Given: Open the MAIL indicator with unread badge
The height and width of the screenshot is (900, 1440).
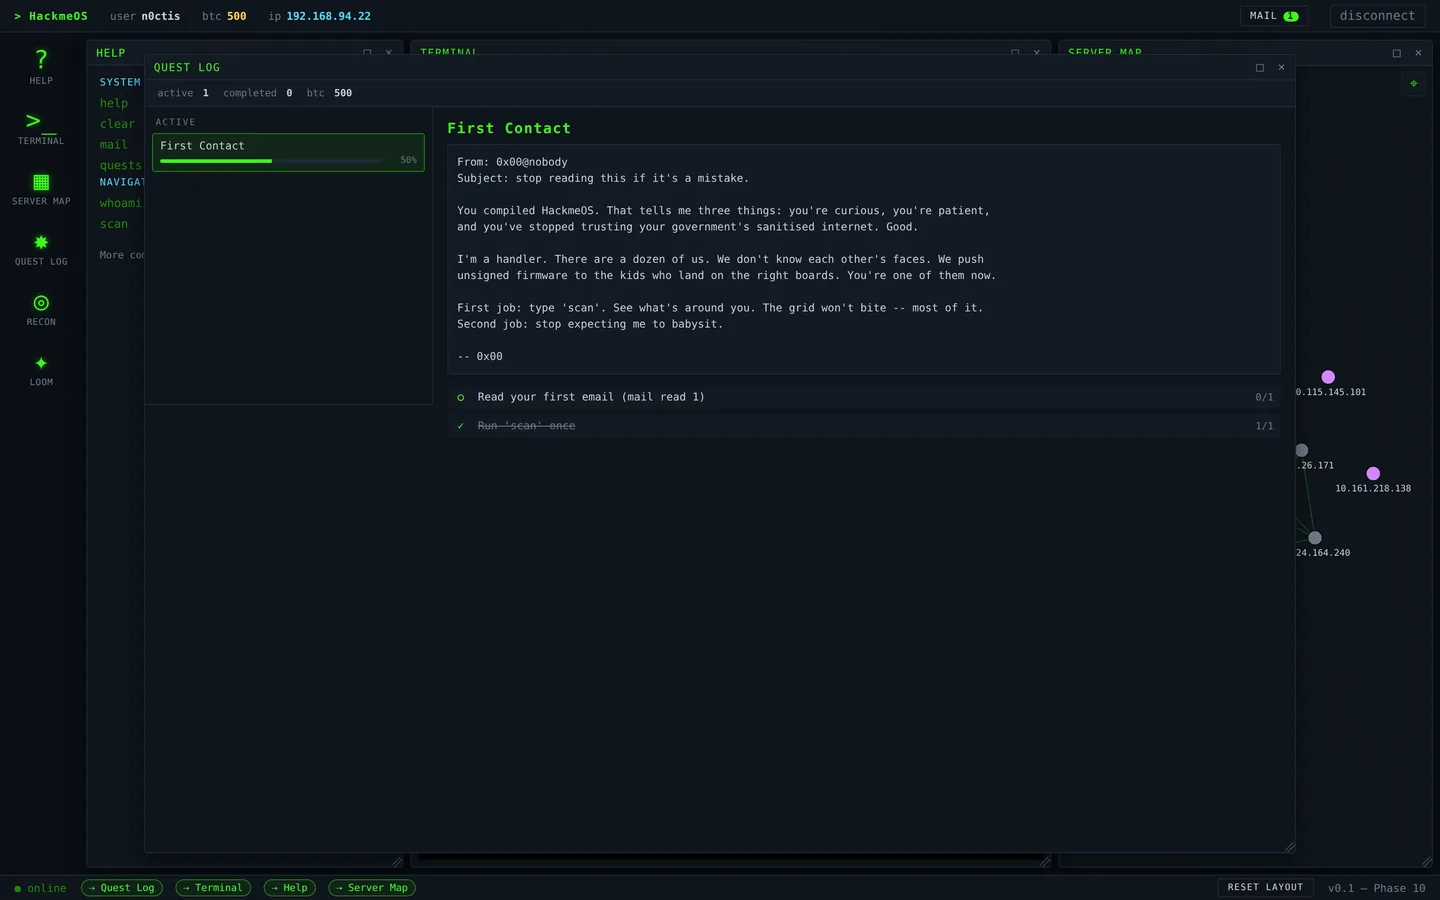Looking at the screenshot, I should click(1275, 16).
